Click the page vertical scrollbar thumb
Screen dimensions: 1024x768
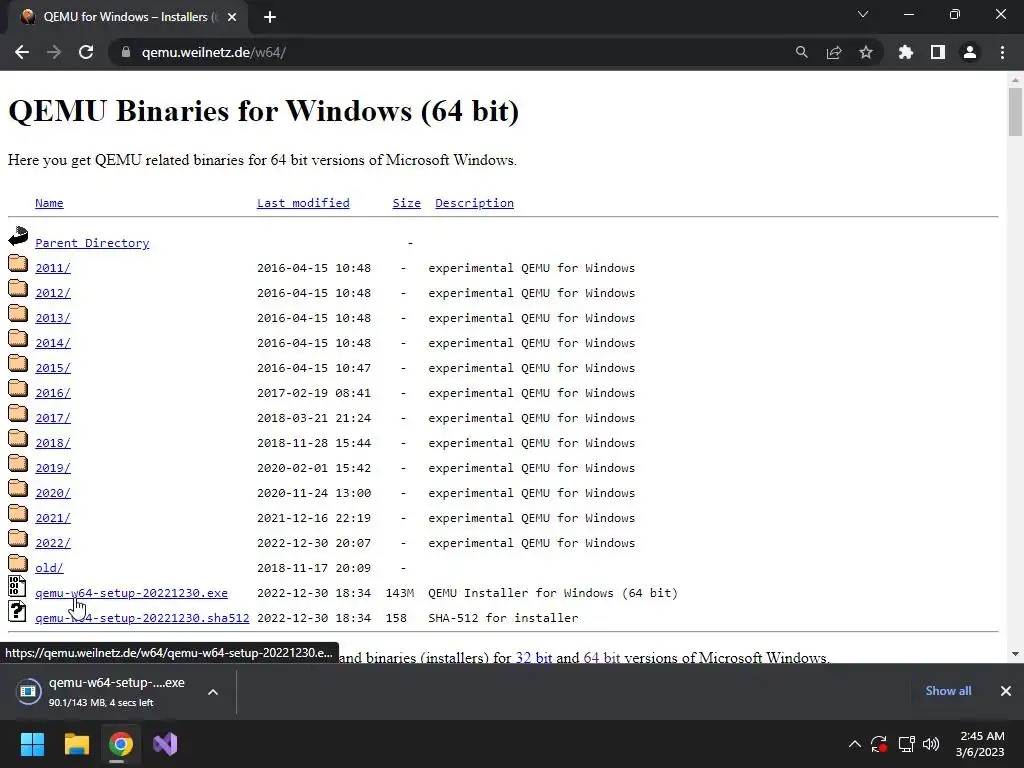[1015, 112]
